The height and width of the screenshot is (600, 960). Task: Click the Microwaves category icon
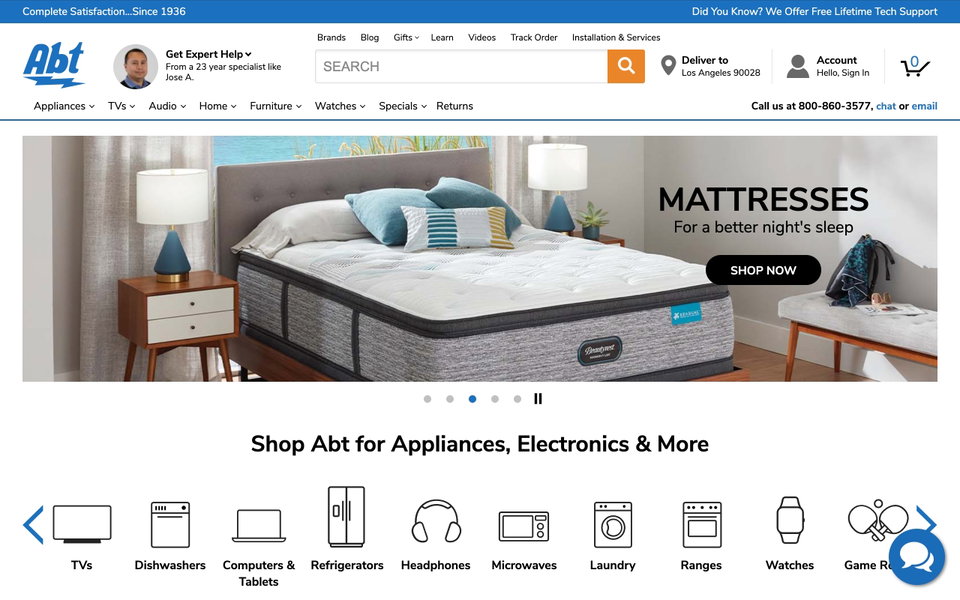(x=524, y=526)
